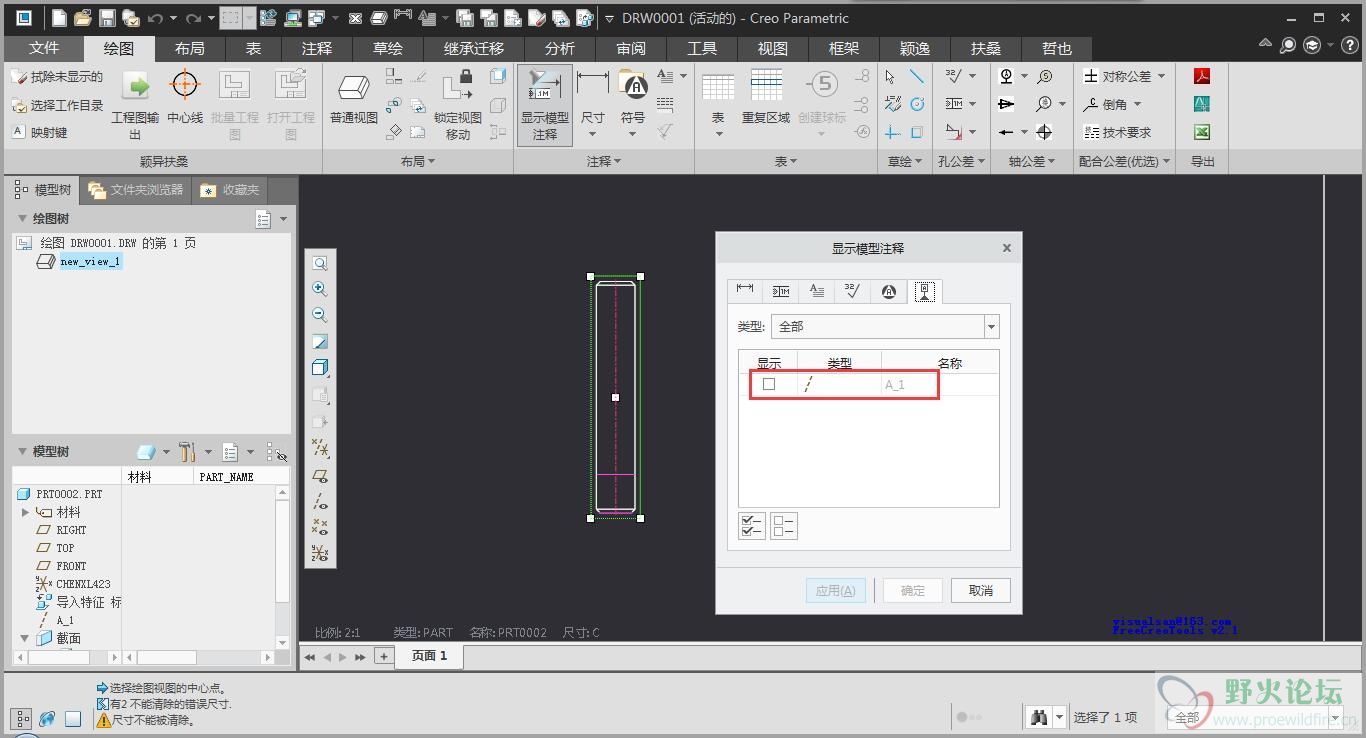Select CHENXL423 in the model tree
The width and height of the screenshot is (1366, 738).
83,584
